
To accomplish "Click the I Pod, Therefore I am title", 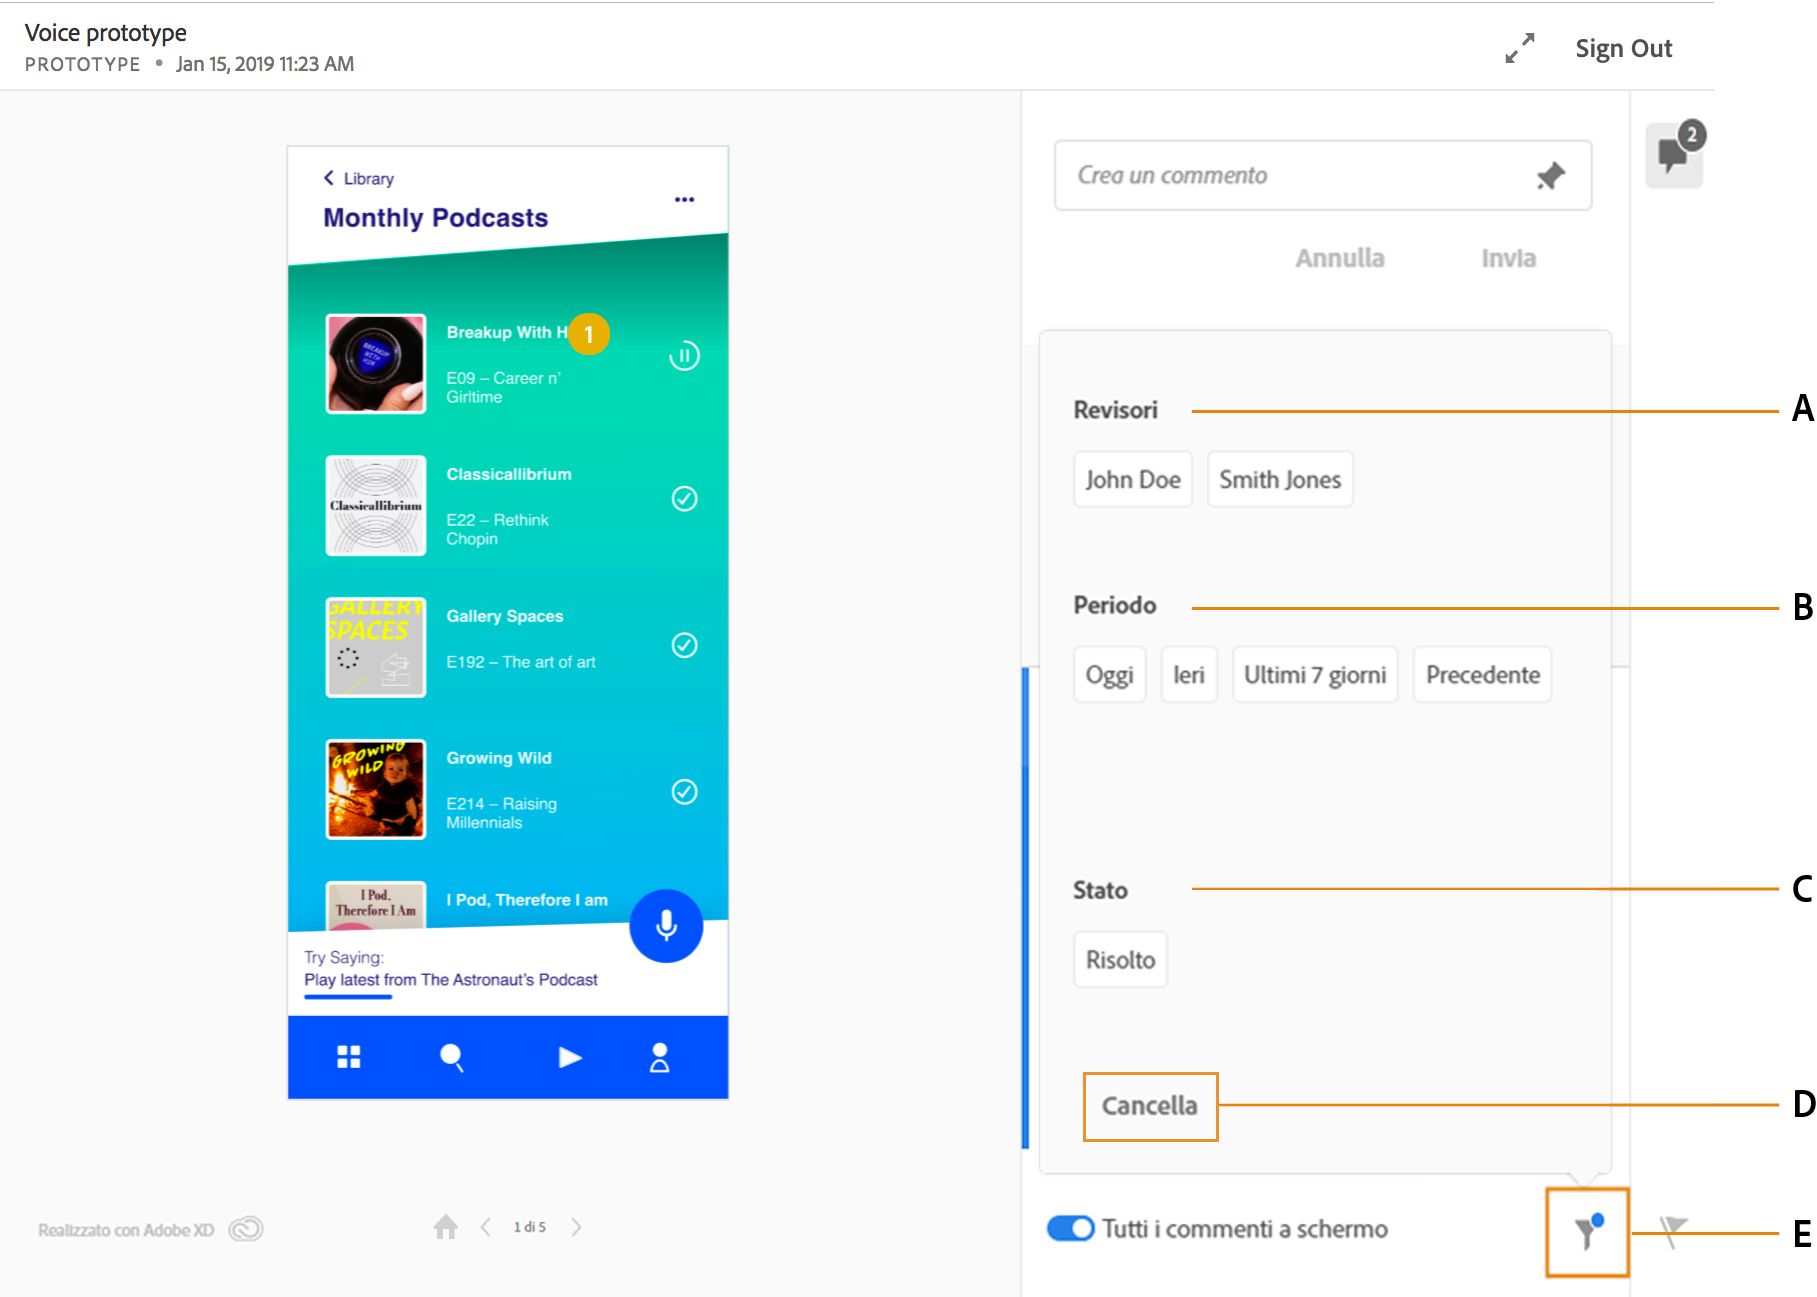I will click(527, 900).
